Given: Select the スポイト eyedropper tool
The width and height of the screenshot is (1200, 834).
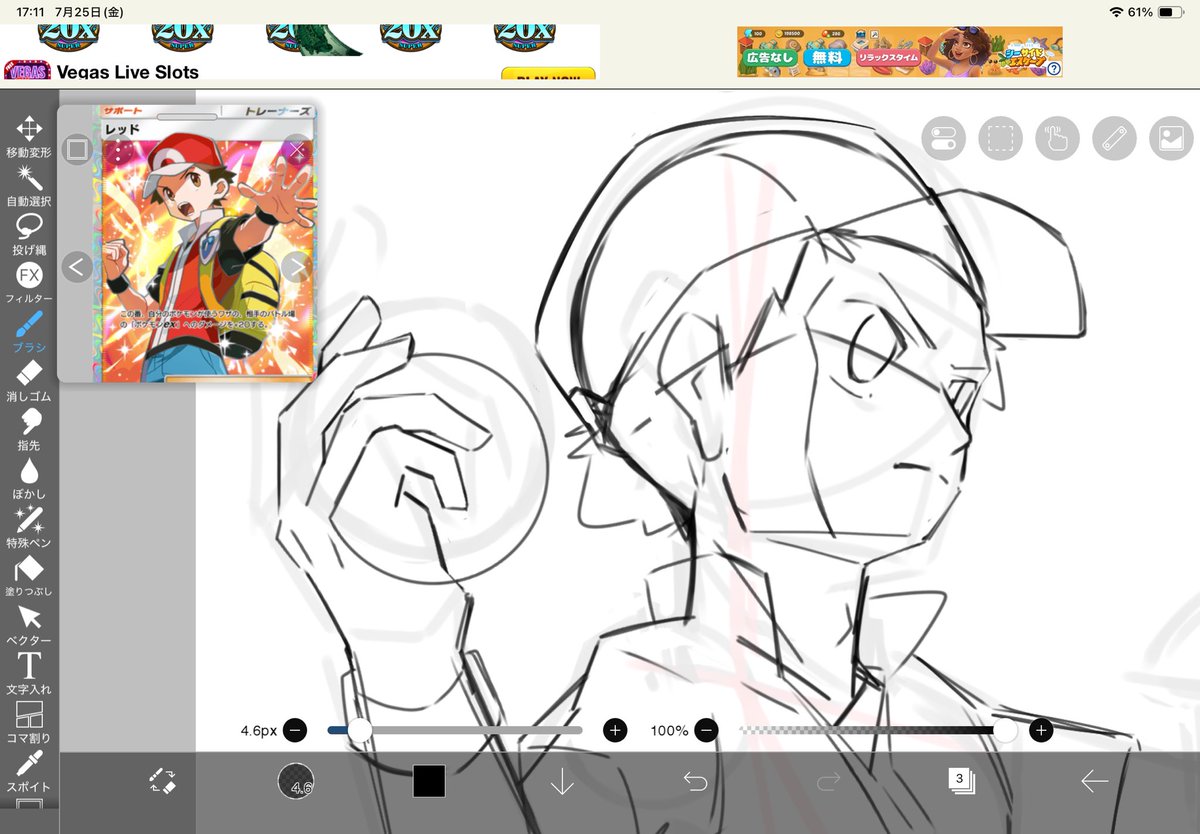Looking at the screenshot, I should coord(29,771).
